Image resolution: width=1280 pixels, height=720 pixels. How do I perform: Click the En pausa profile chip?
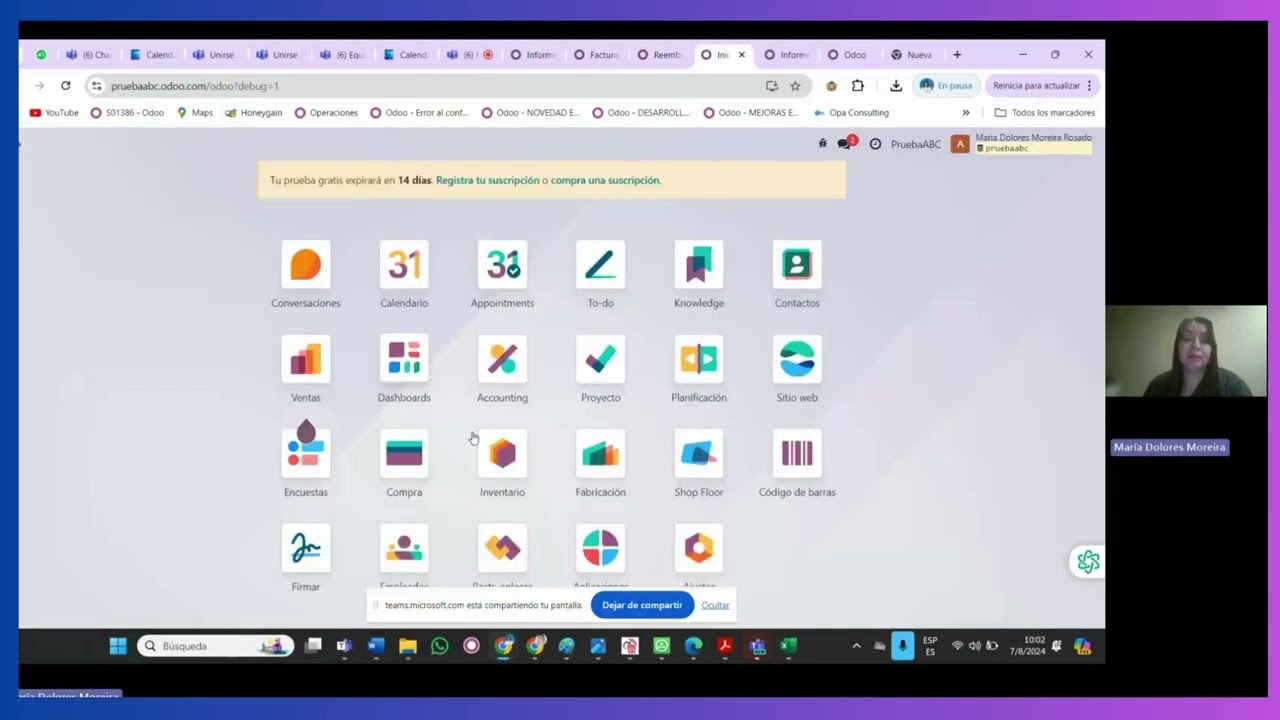[x=945, y=86]
